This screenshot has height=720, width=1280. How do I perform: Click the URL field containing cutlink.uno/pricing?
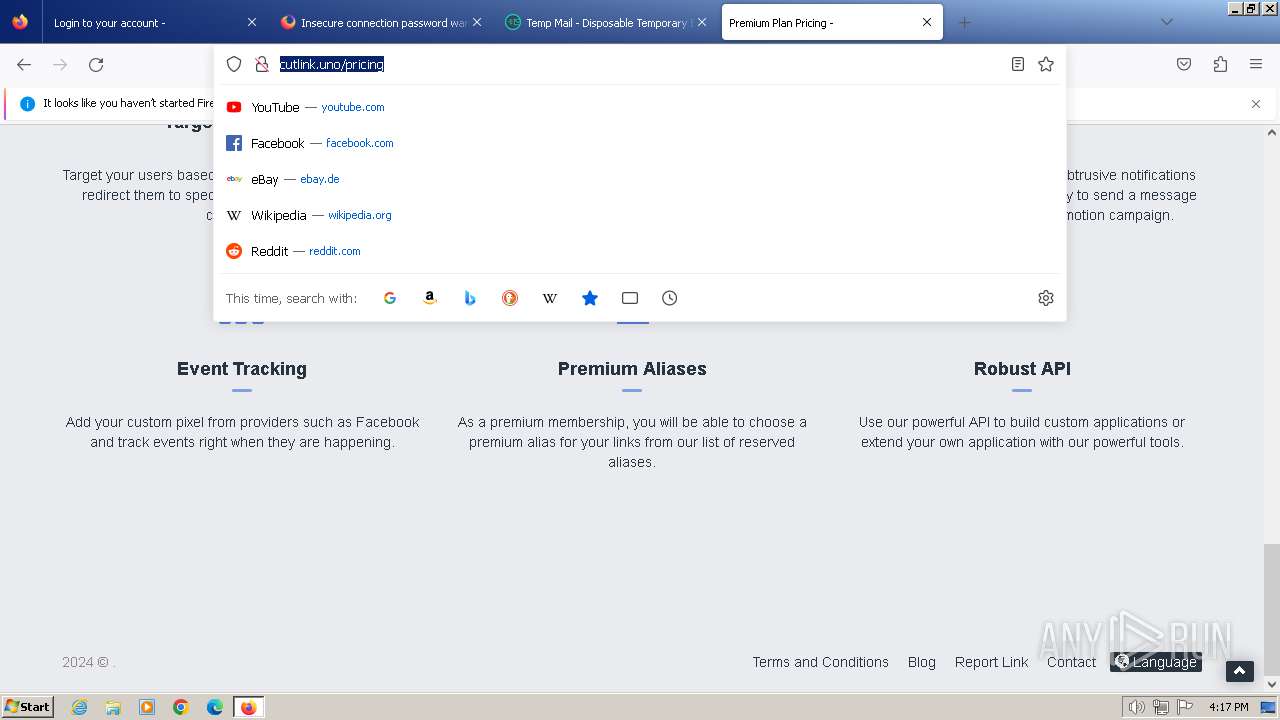[x=640, y=64]
